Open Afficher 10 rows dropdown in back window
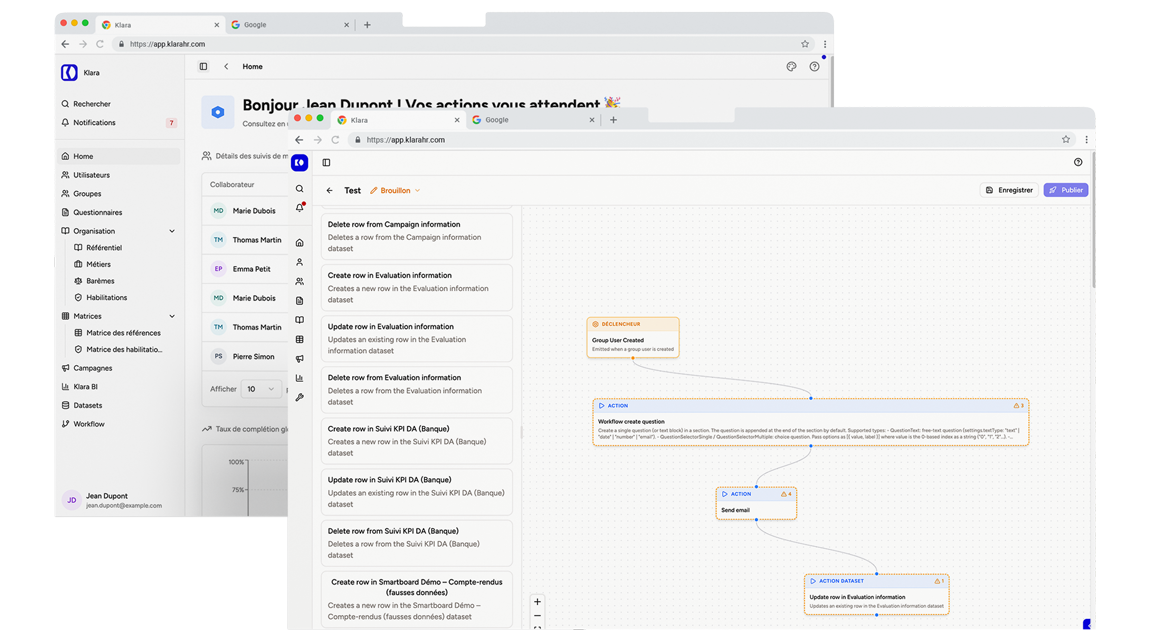Viewport: 1161px width, 641px height. click(261, 389)
